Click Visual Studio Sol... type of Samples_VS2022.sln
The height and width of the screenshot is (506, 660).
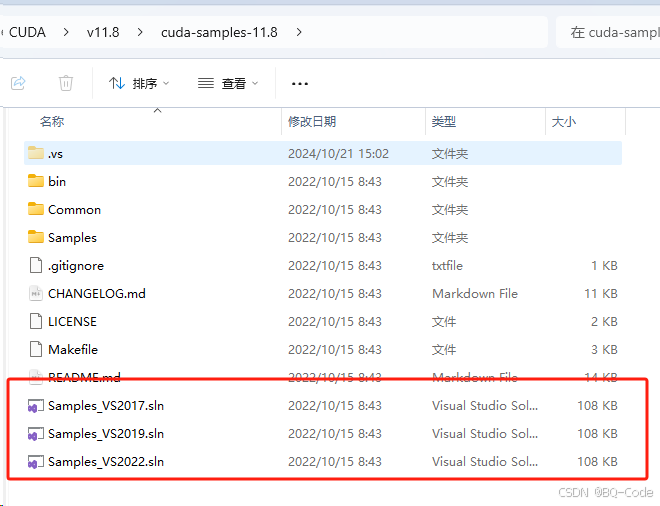point(485,462)
